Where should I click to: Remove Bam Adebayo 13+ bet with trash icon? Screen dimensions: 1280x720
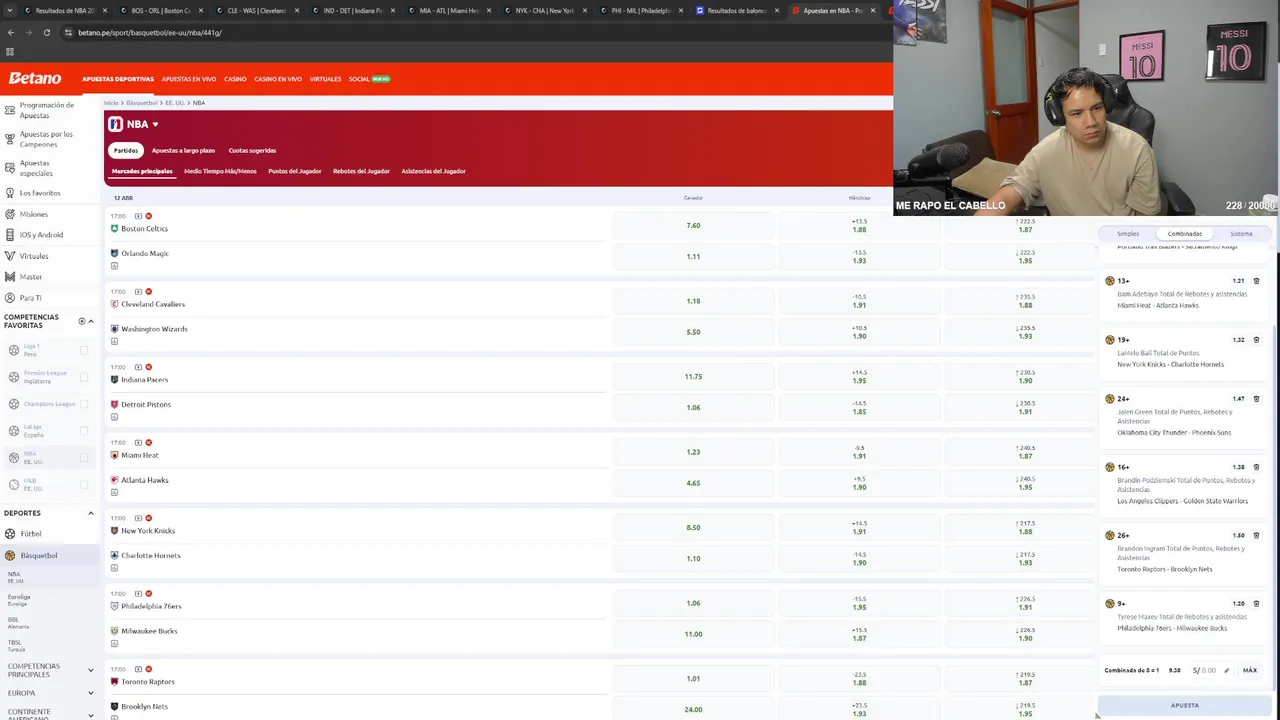click(x=1256, y=281)
